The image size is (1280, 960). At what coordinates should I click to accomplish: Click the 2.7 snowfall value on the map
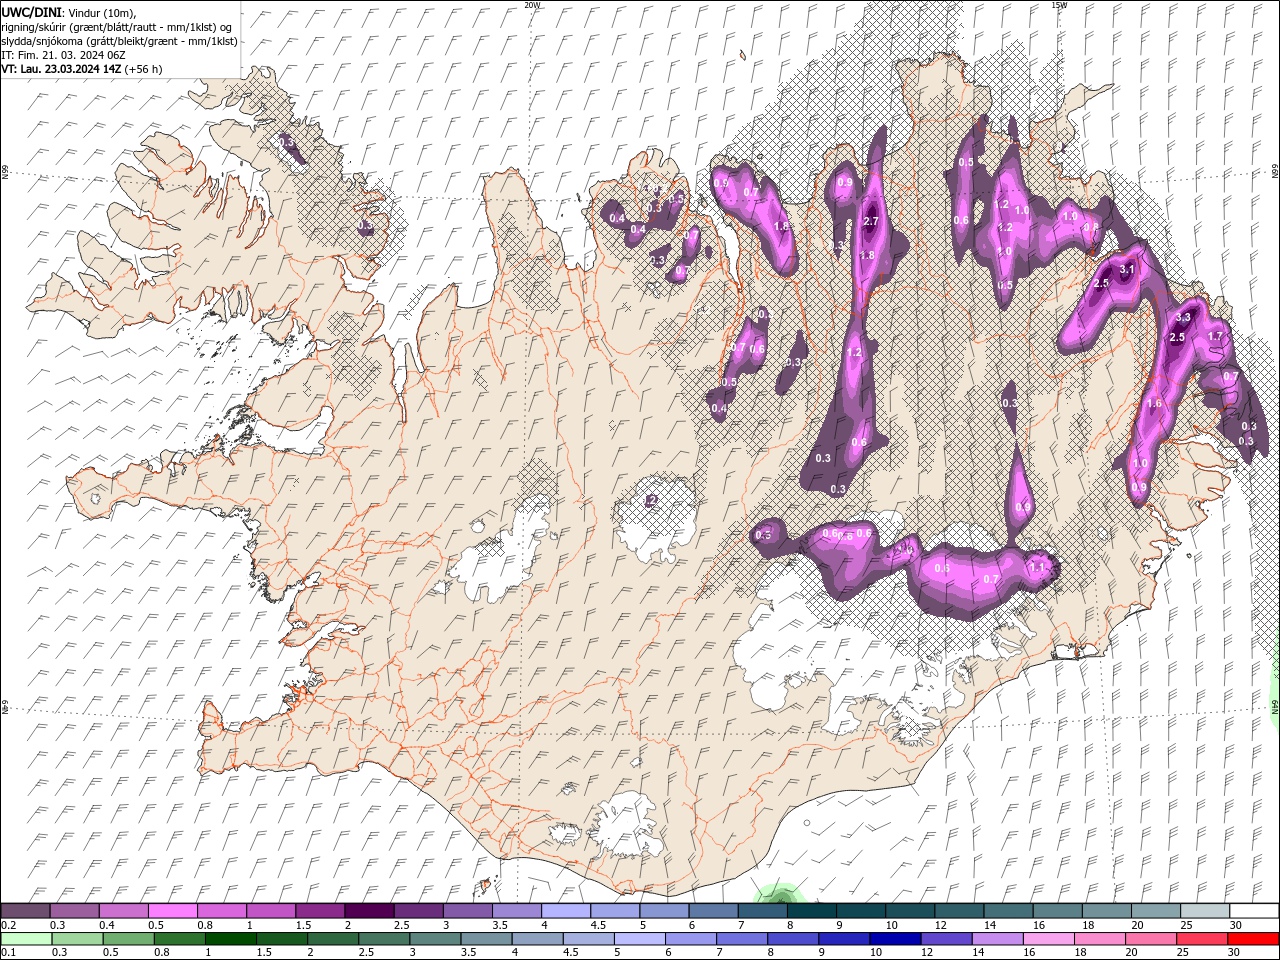[x=870, y=221]
